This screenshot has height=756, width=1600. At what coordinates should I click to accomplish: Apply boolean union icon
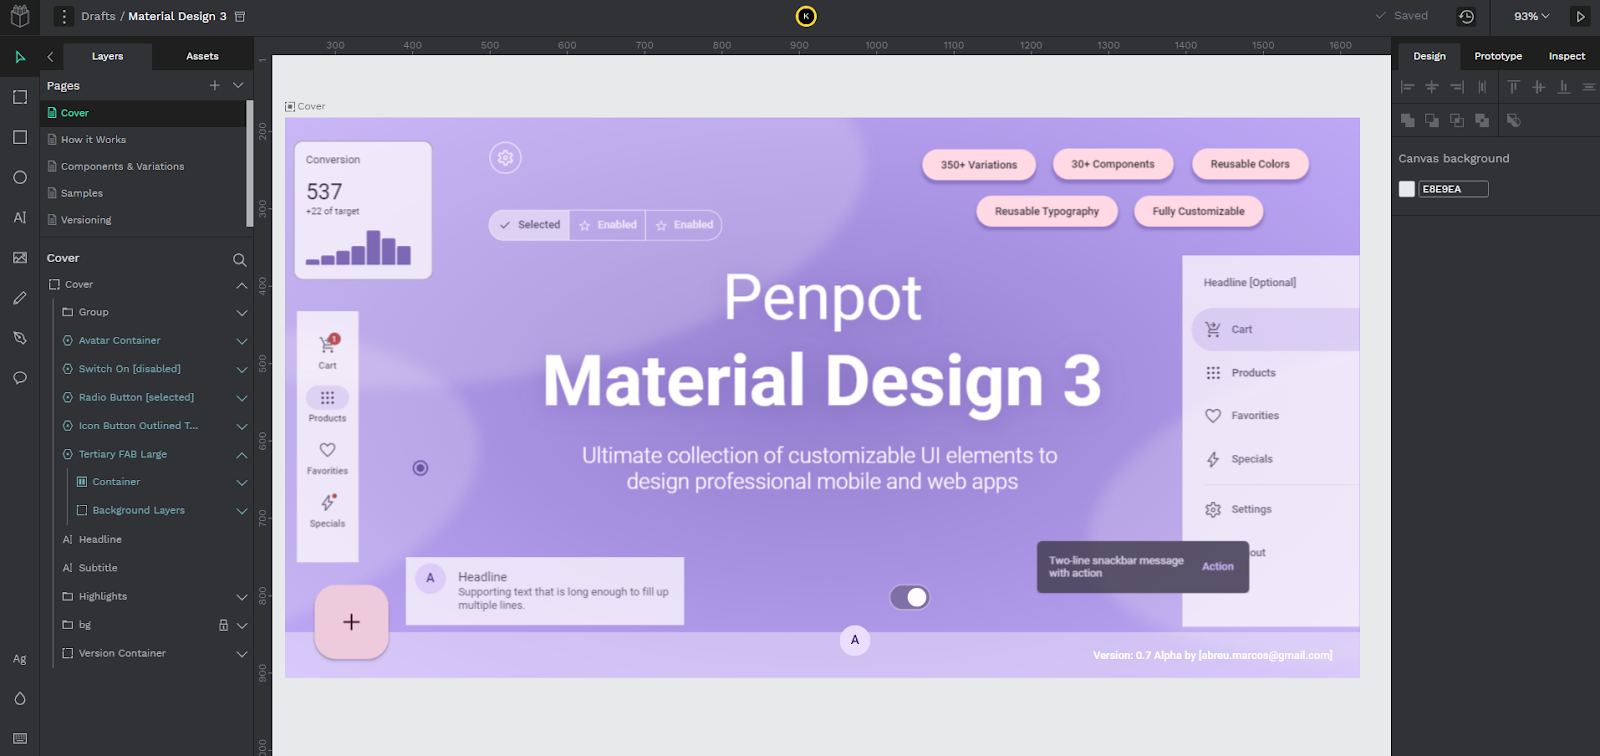coord(1407,120)
